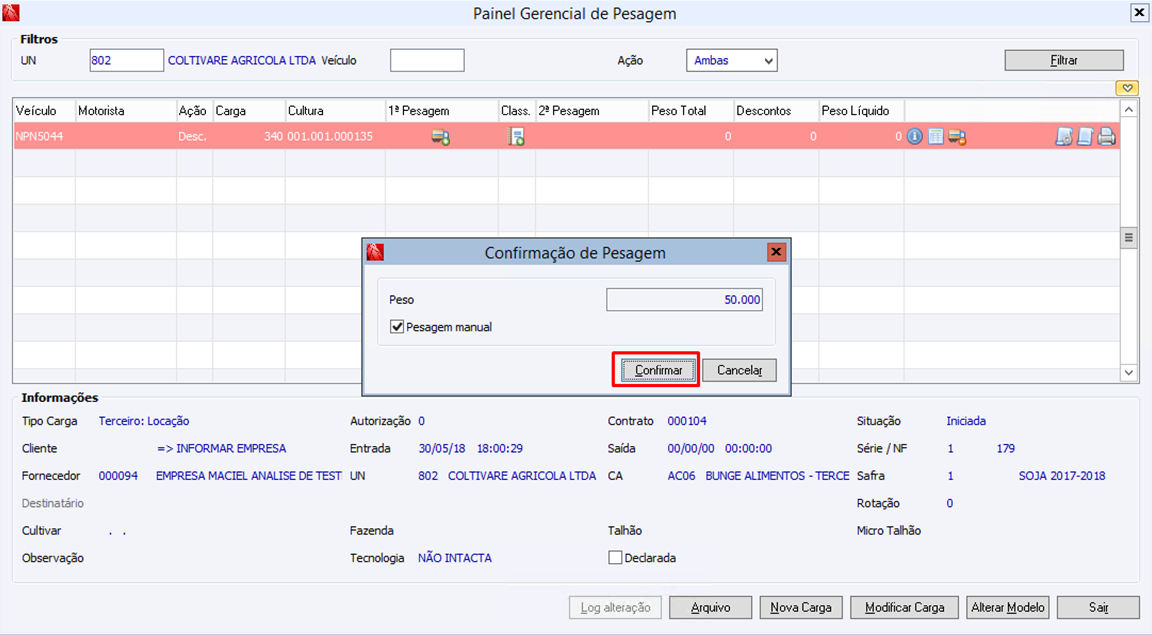Click the classification notebook add icon
The image size is (1152, 635).
pyautogui.click(x=516, y=137)
